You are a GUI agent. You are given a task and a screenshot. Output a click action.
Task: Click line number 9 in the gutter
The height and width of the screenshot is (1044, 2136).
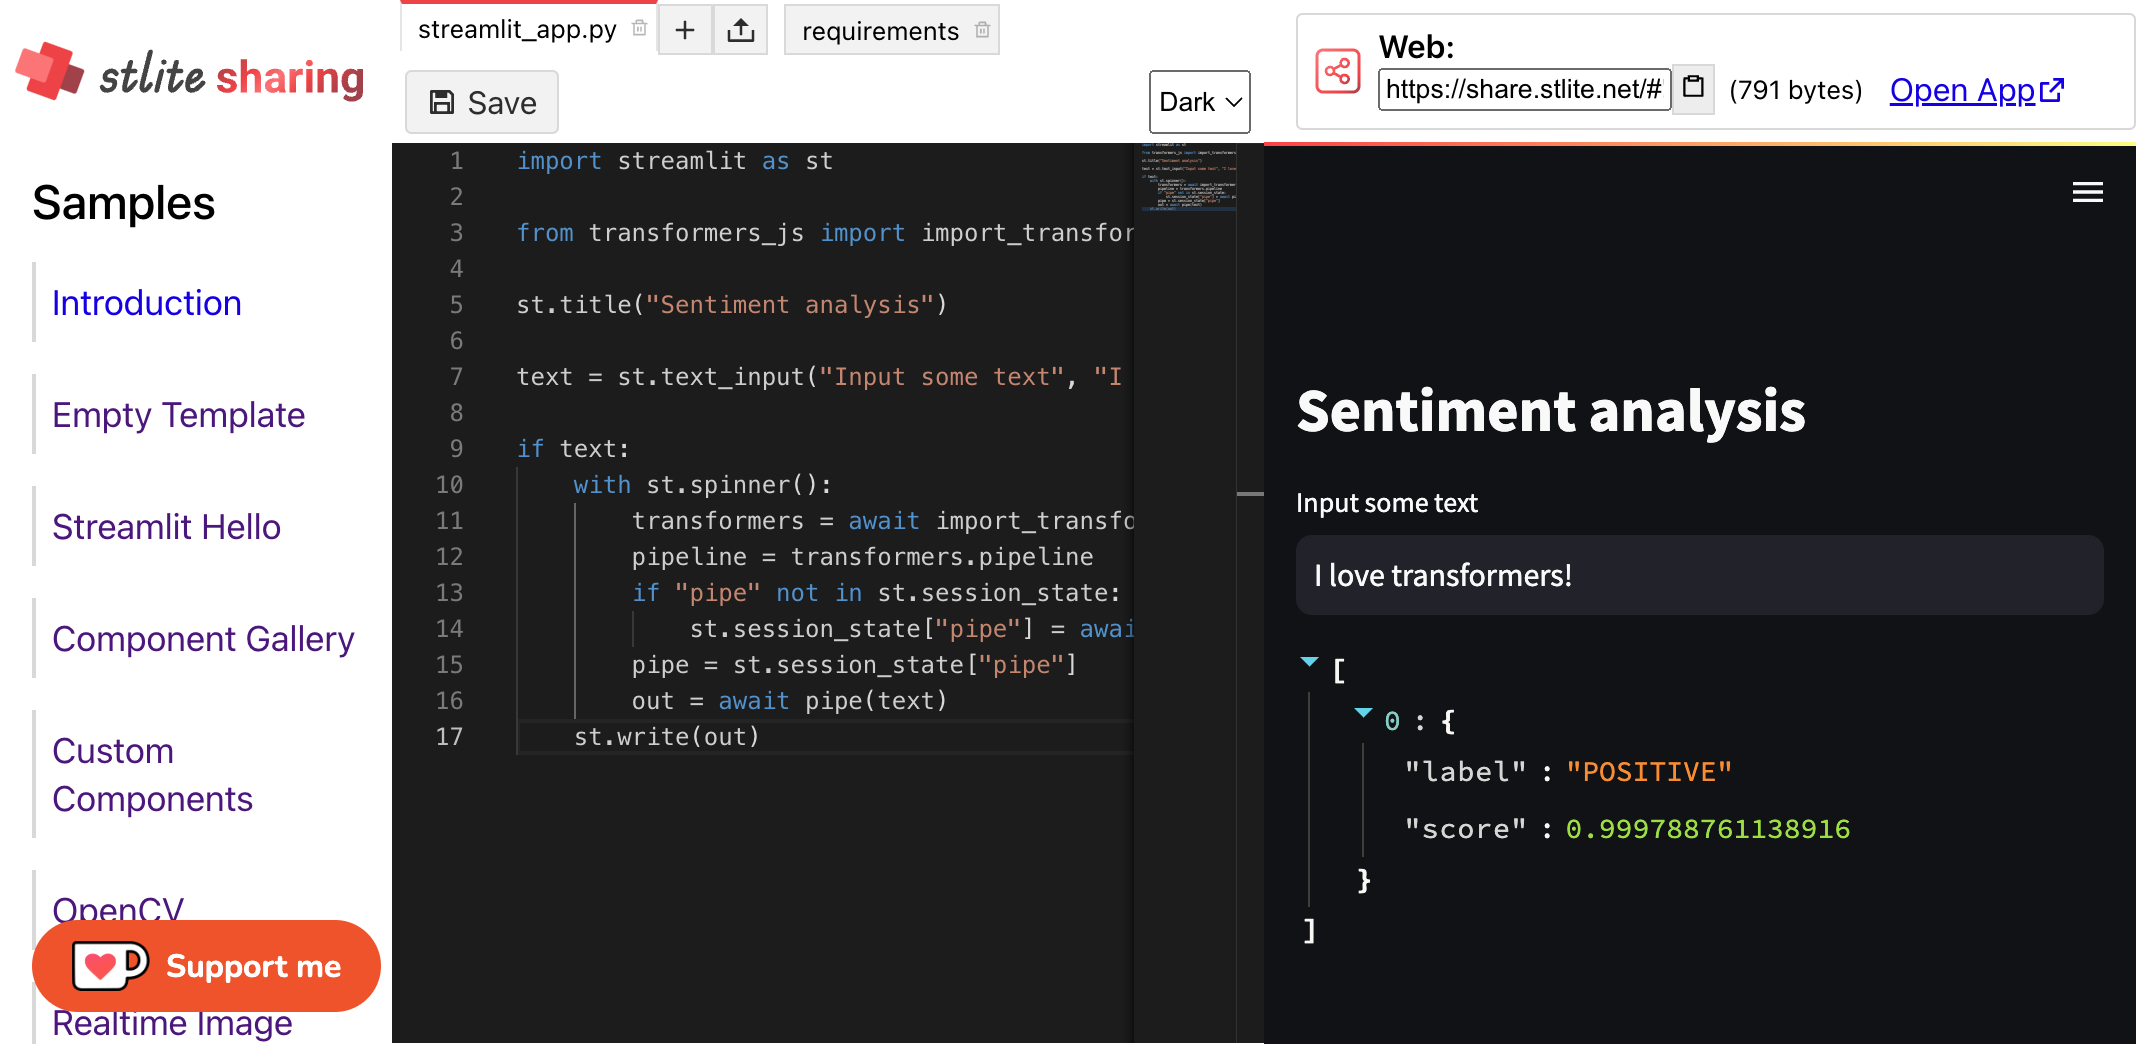(x=456, y=449)
